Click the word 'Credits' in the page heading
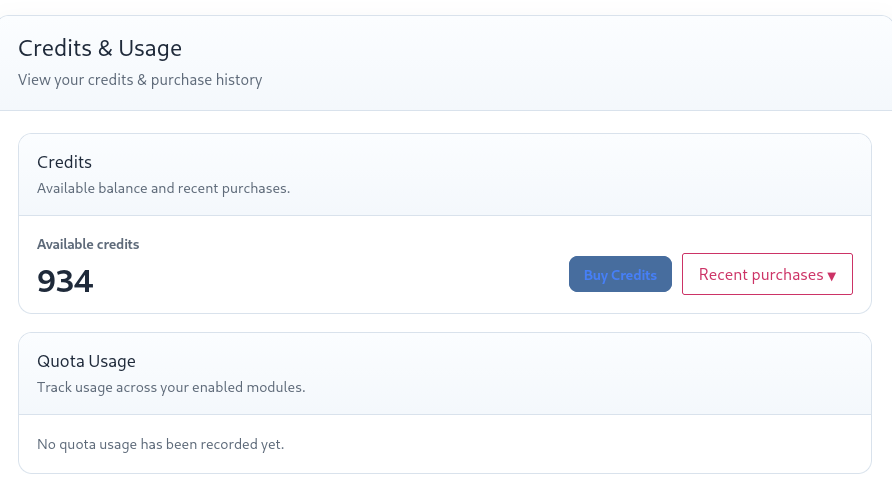The height and width of the screenshot is (487, 892). [55, 48]
